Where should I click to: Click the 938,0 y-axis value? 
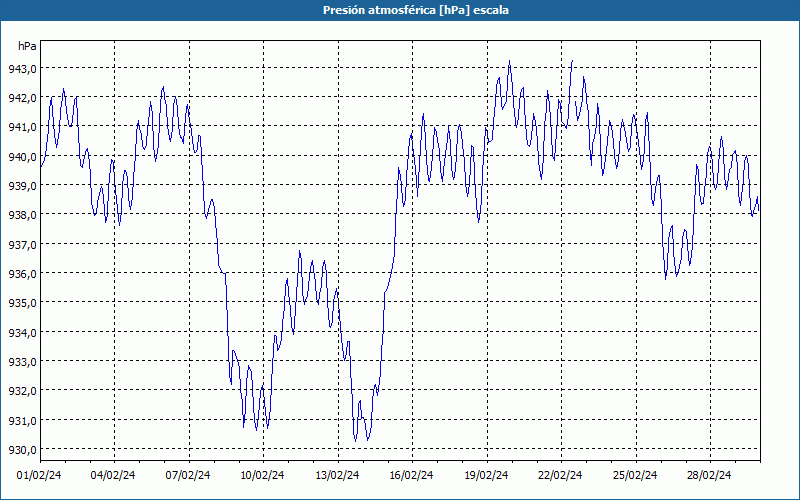click(22, 215)
